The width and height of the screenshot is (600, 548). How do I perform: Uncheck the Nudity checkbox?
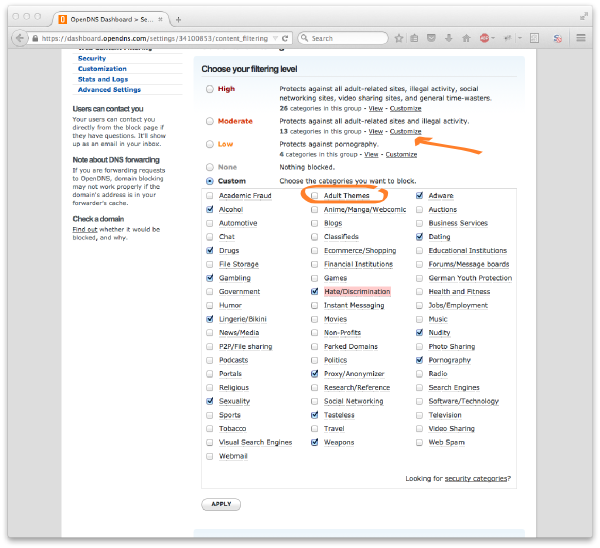419,333
